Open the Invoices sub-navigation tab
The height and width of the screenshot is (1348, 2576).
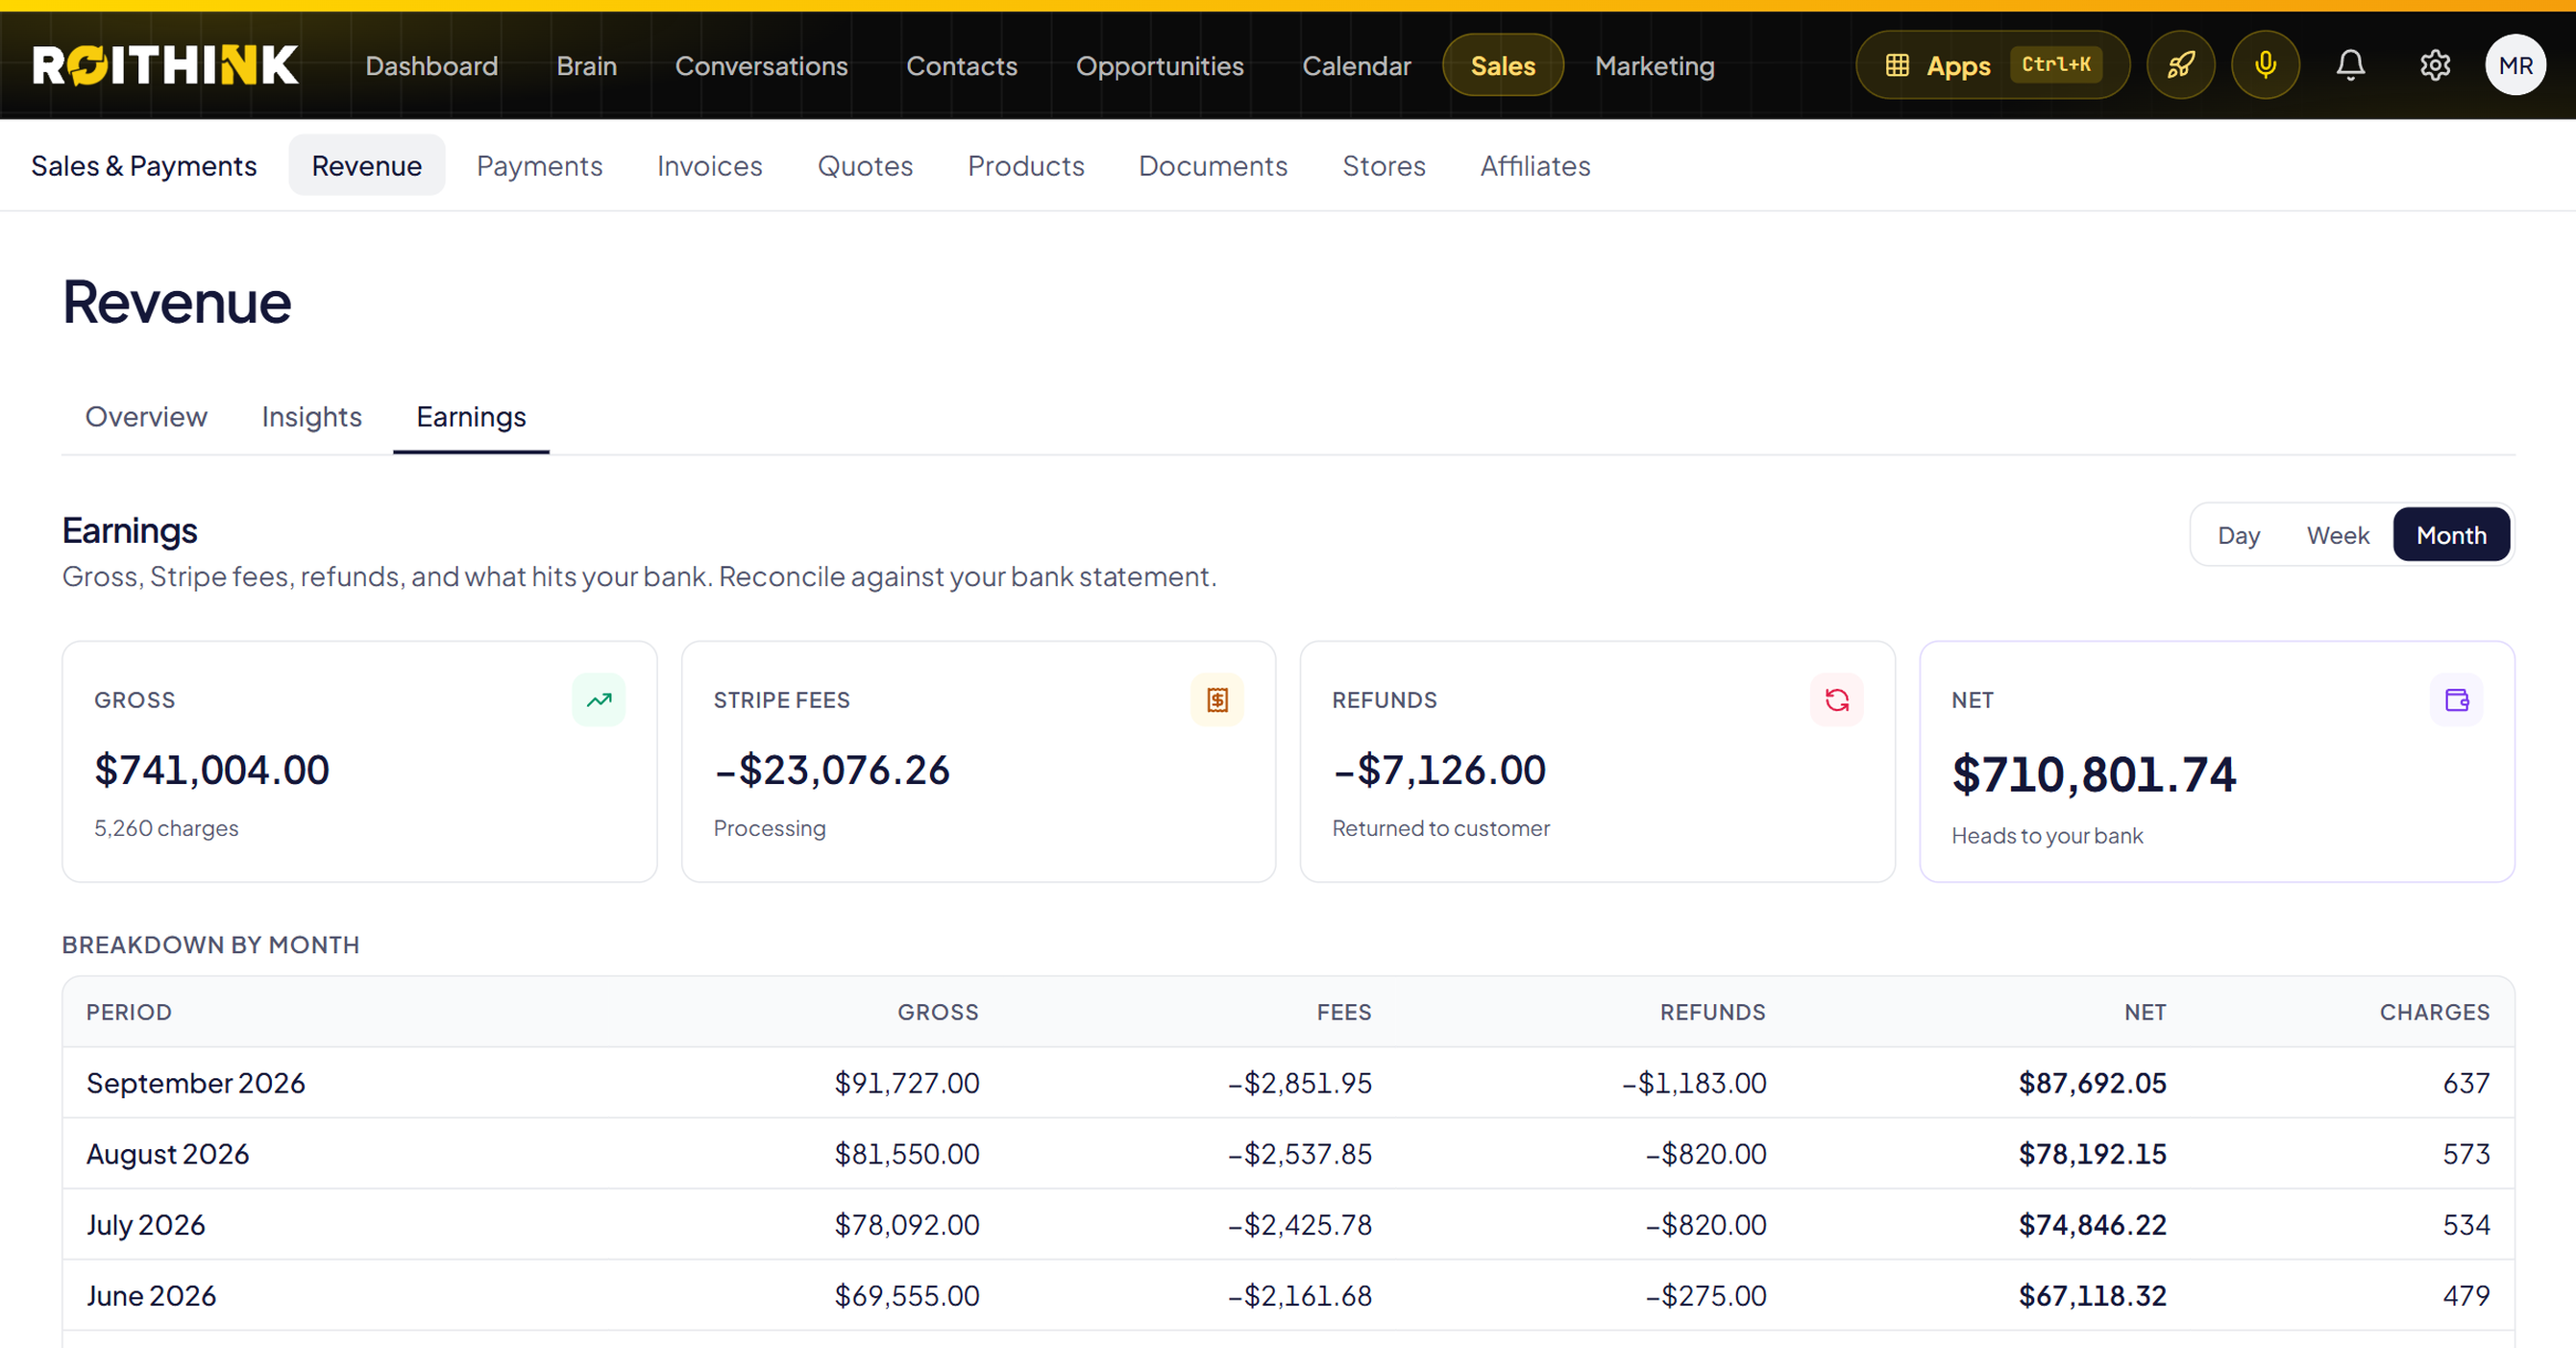[709, 166]
